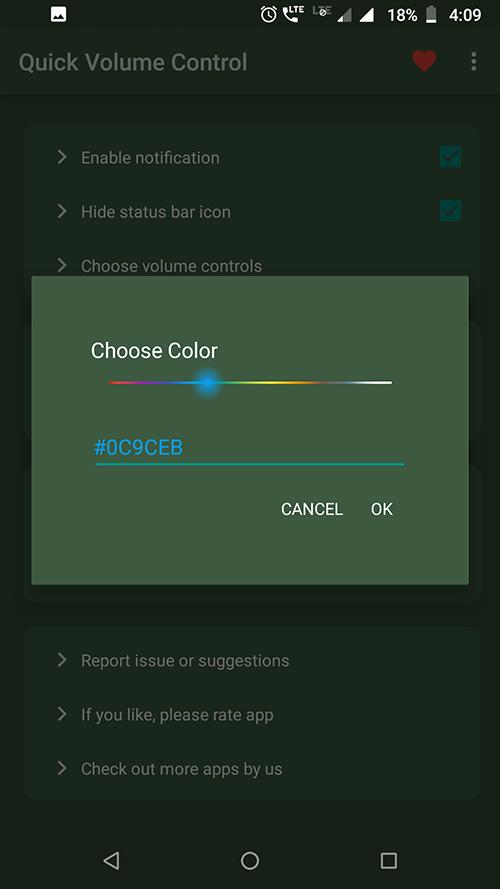Expand the Enable notification chevron
The width and height of the screenshot is (500, 889).
62,157
